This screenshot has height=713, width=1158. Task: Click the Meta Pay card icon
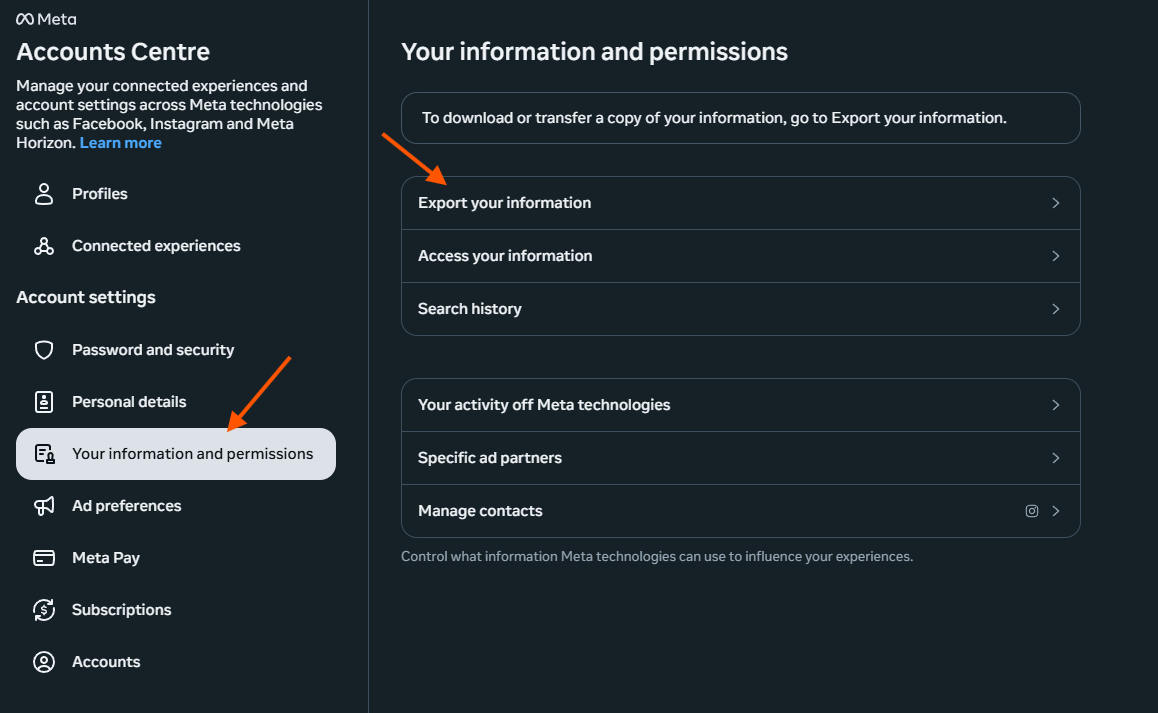[x=44, y=558]
